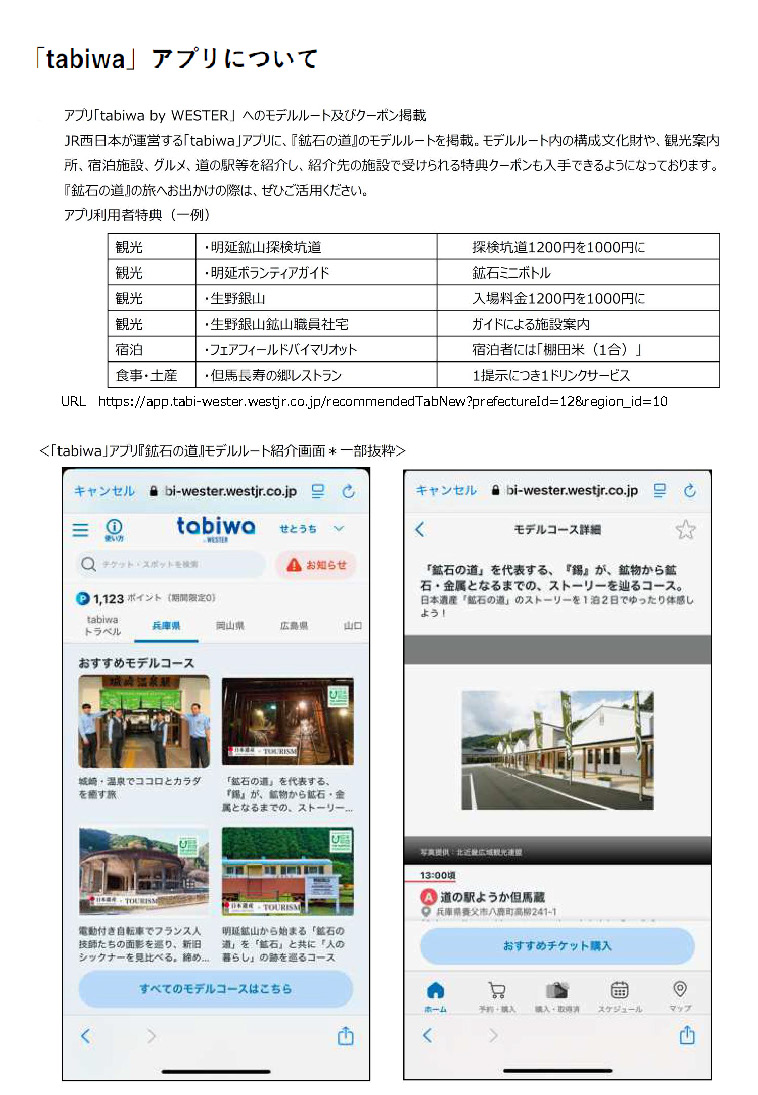Tap すべてのモデルコースはこちら button

[x=215, y=989]
